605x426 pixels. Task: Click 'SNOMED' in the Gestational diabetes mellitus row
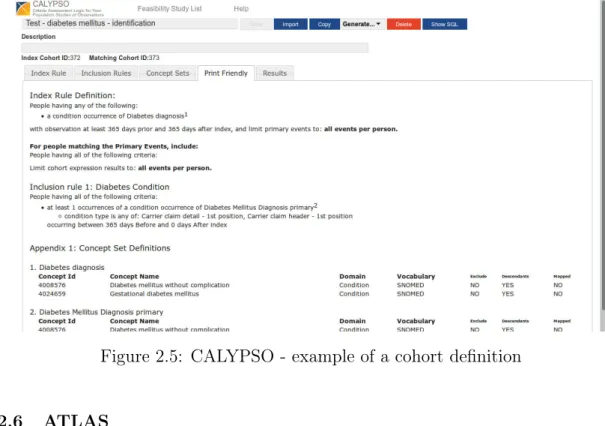click(x=410, y=294)
